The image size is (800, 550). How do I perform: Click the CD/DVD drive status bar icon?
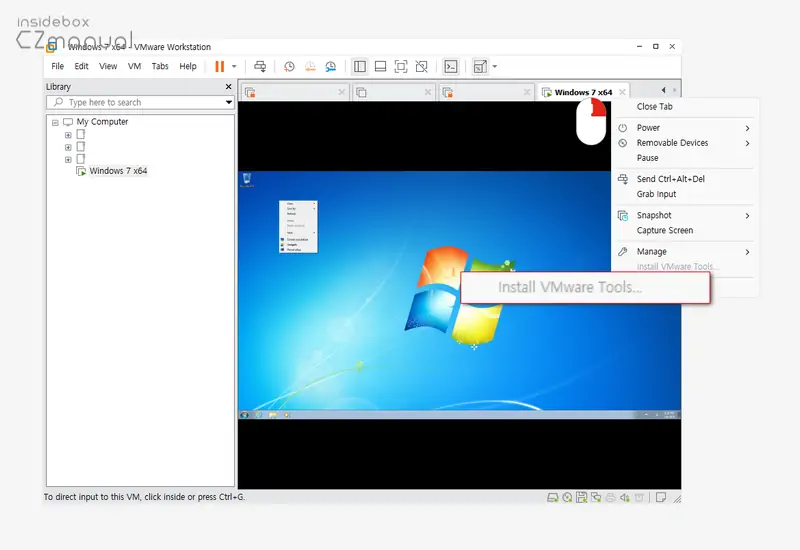pyautogui.click(x=567, y=497)
